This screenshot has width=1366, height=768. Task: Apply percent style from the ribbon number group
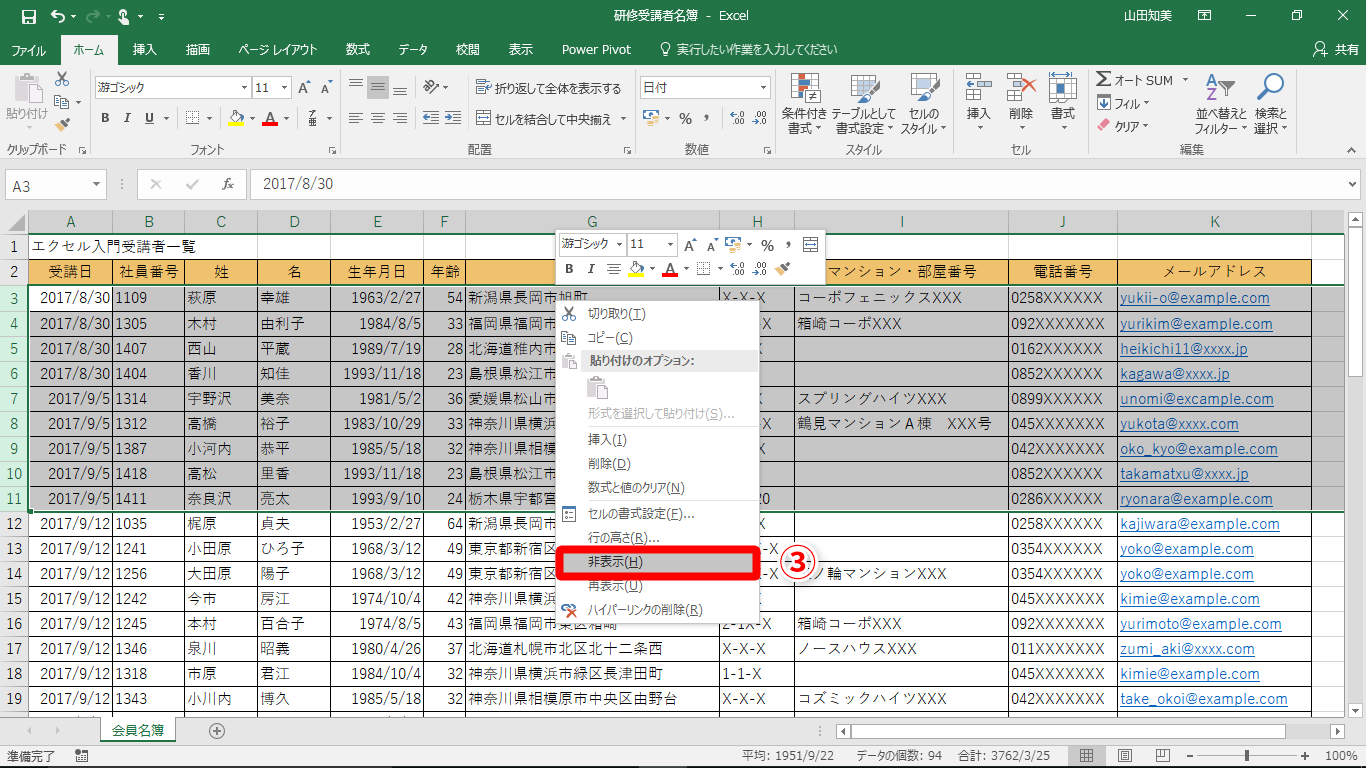(686, 119)
